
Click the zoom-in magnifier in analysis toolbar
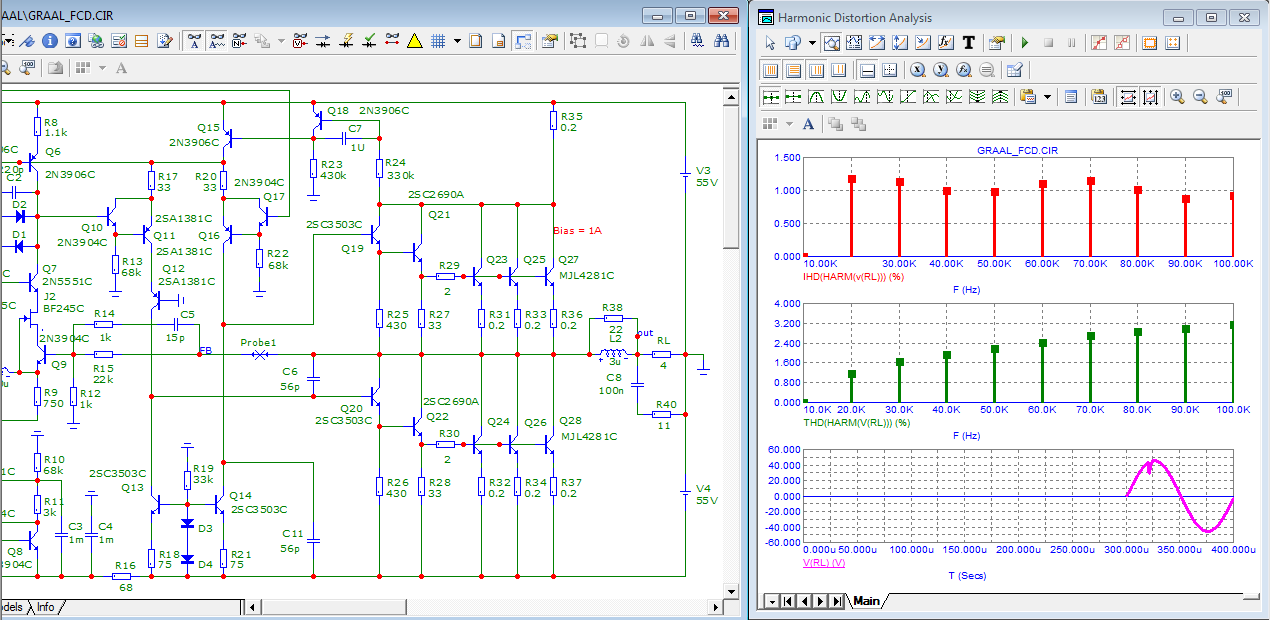pos(1177,97)
